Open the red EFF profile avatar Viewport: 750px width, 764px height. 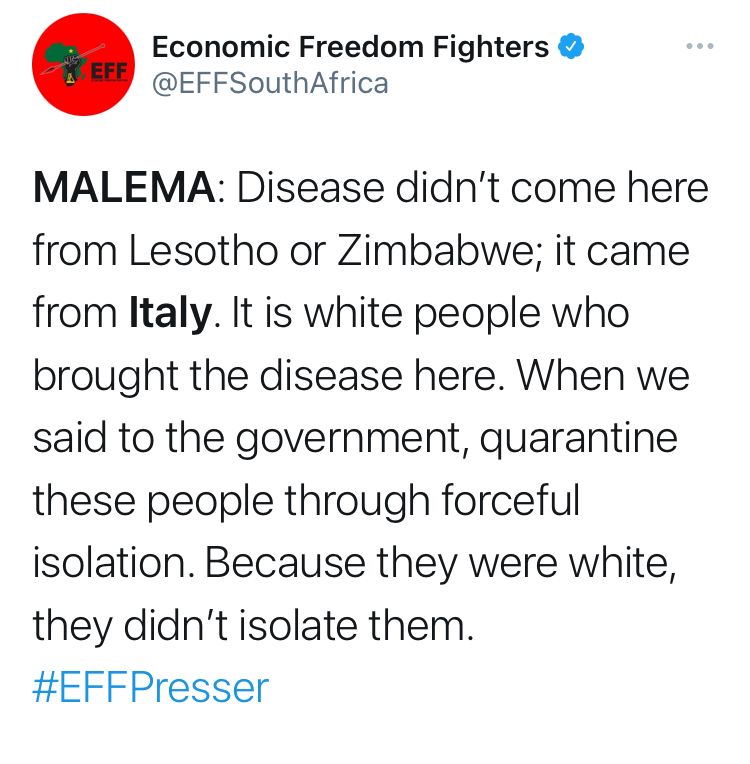[x=83, y=64]
